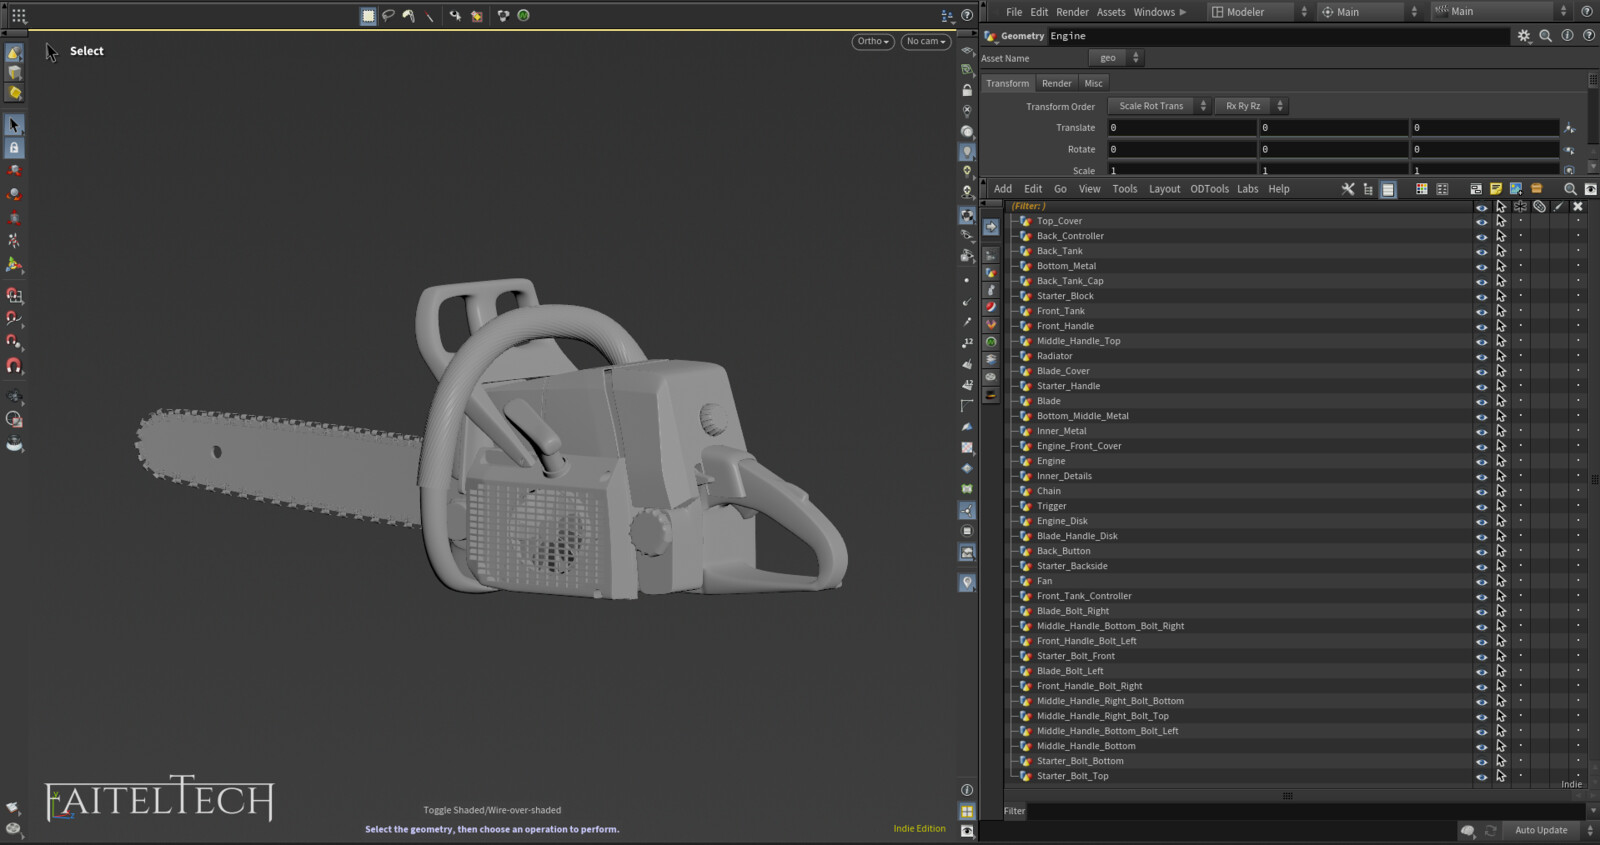Switch to the Render parameter tab
1600x845 pixels.
click(x=1056, y=83)
